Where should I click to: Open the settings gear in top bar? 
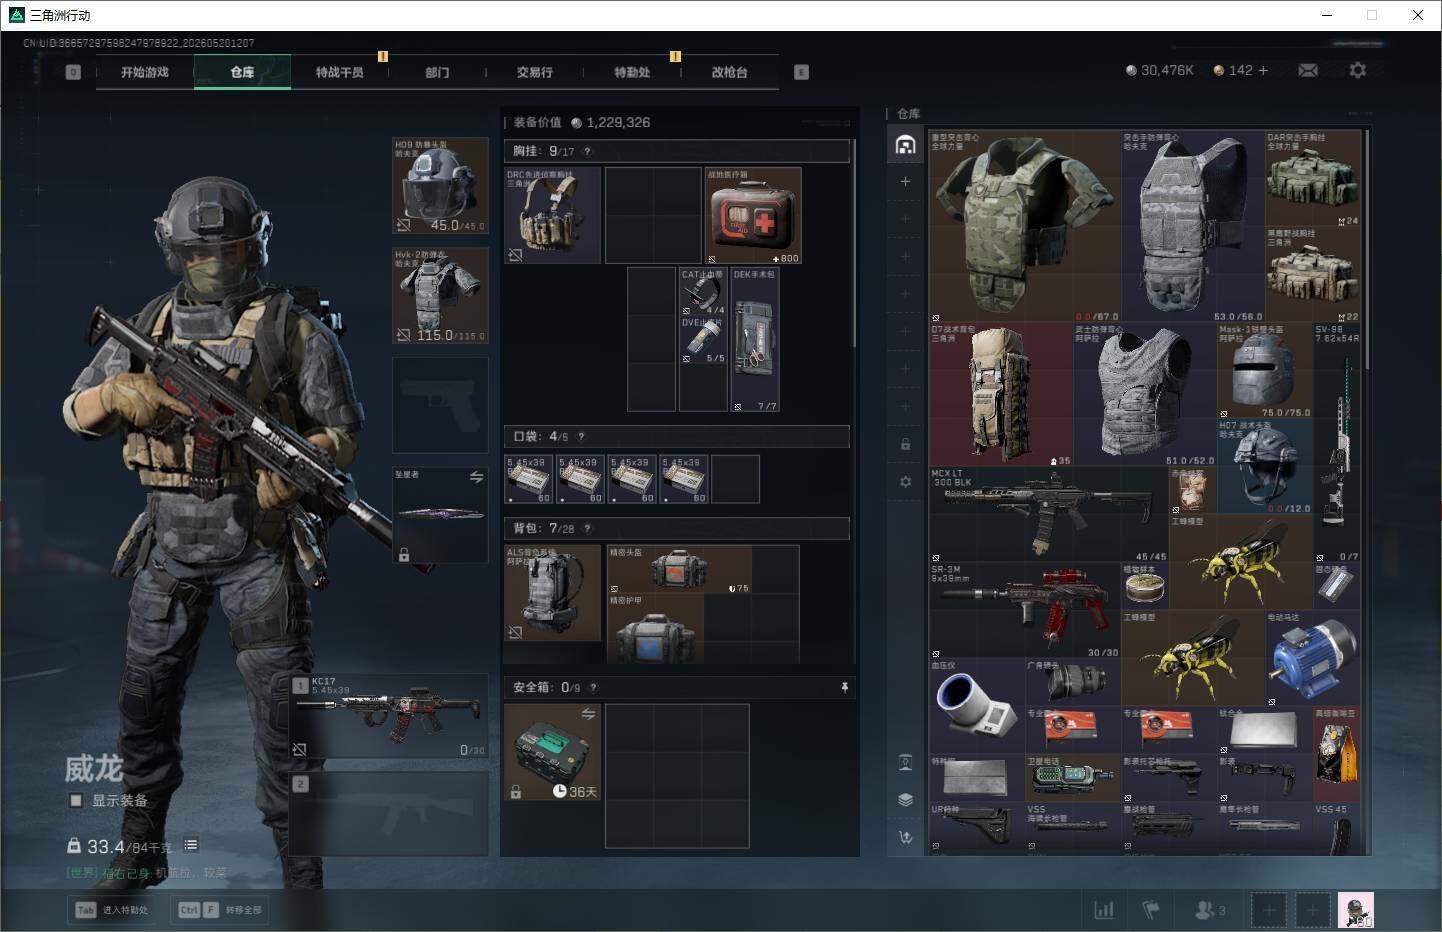(1357, 70)
